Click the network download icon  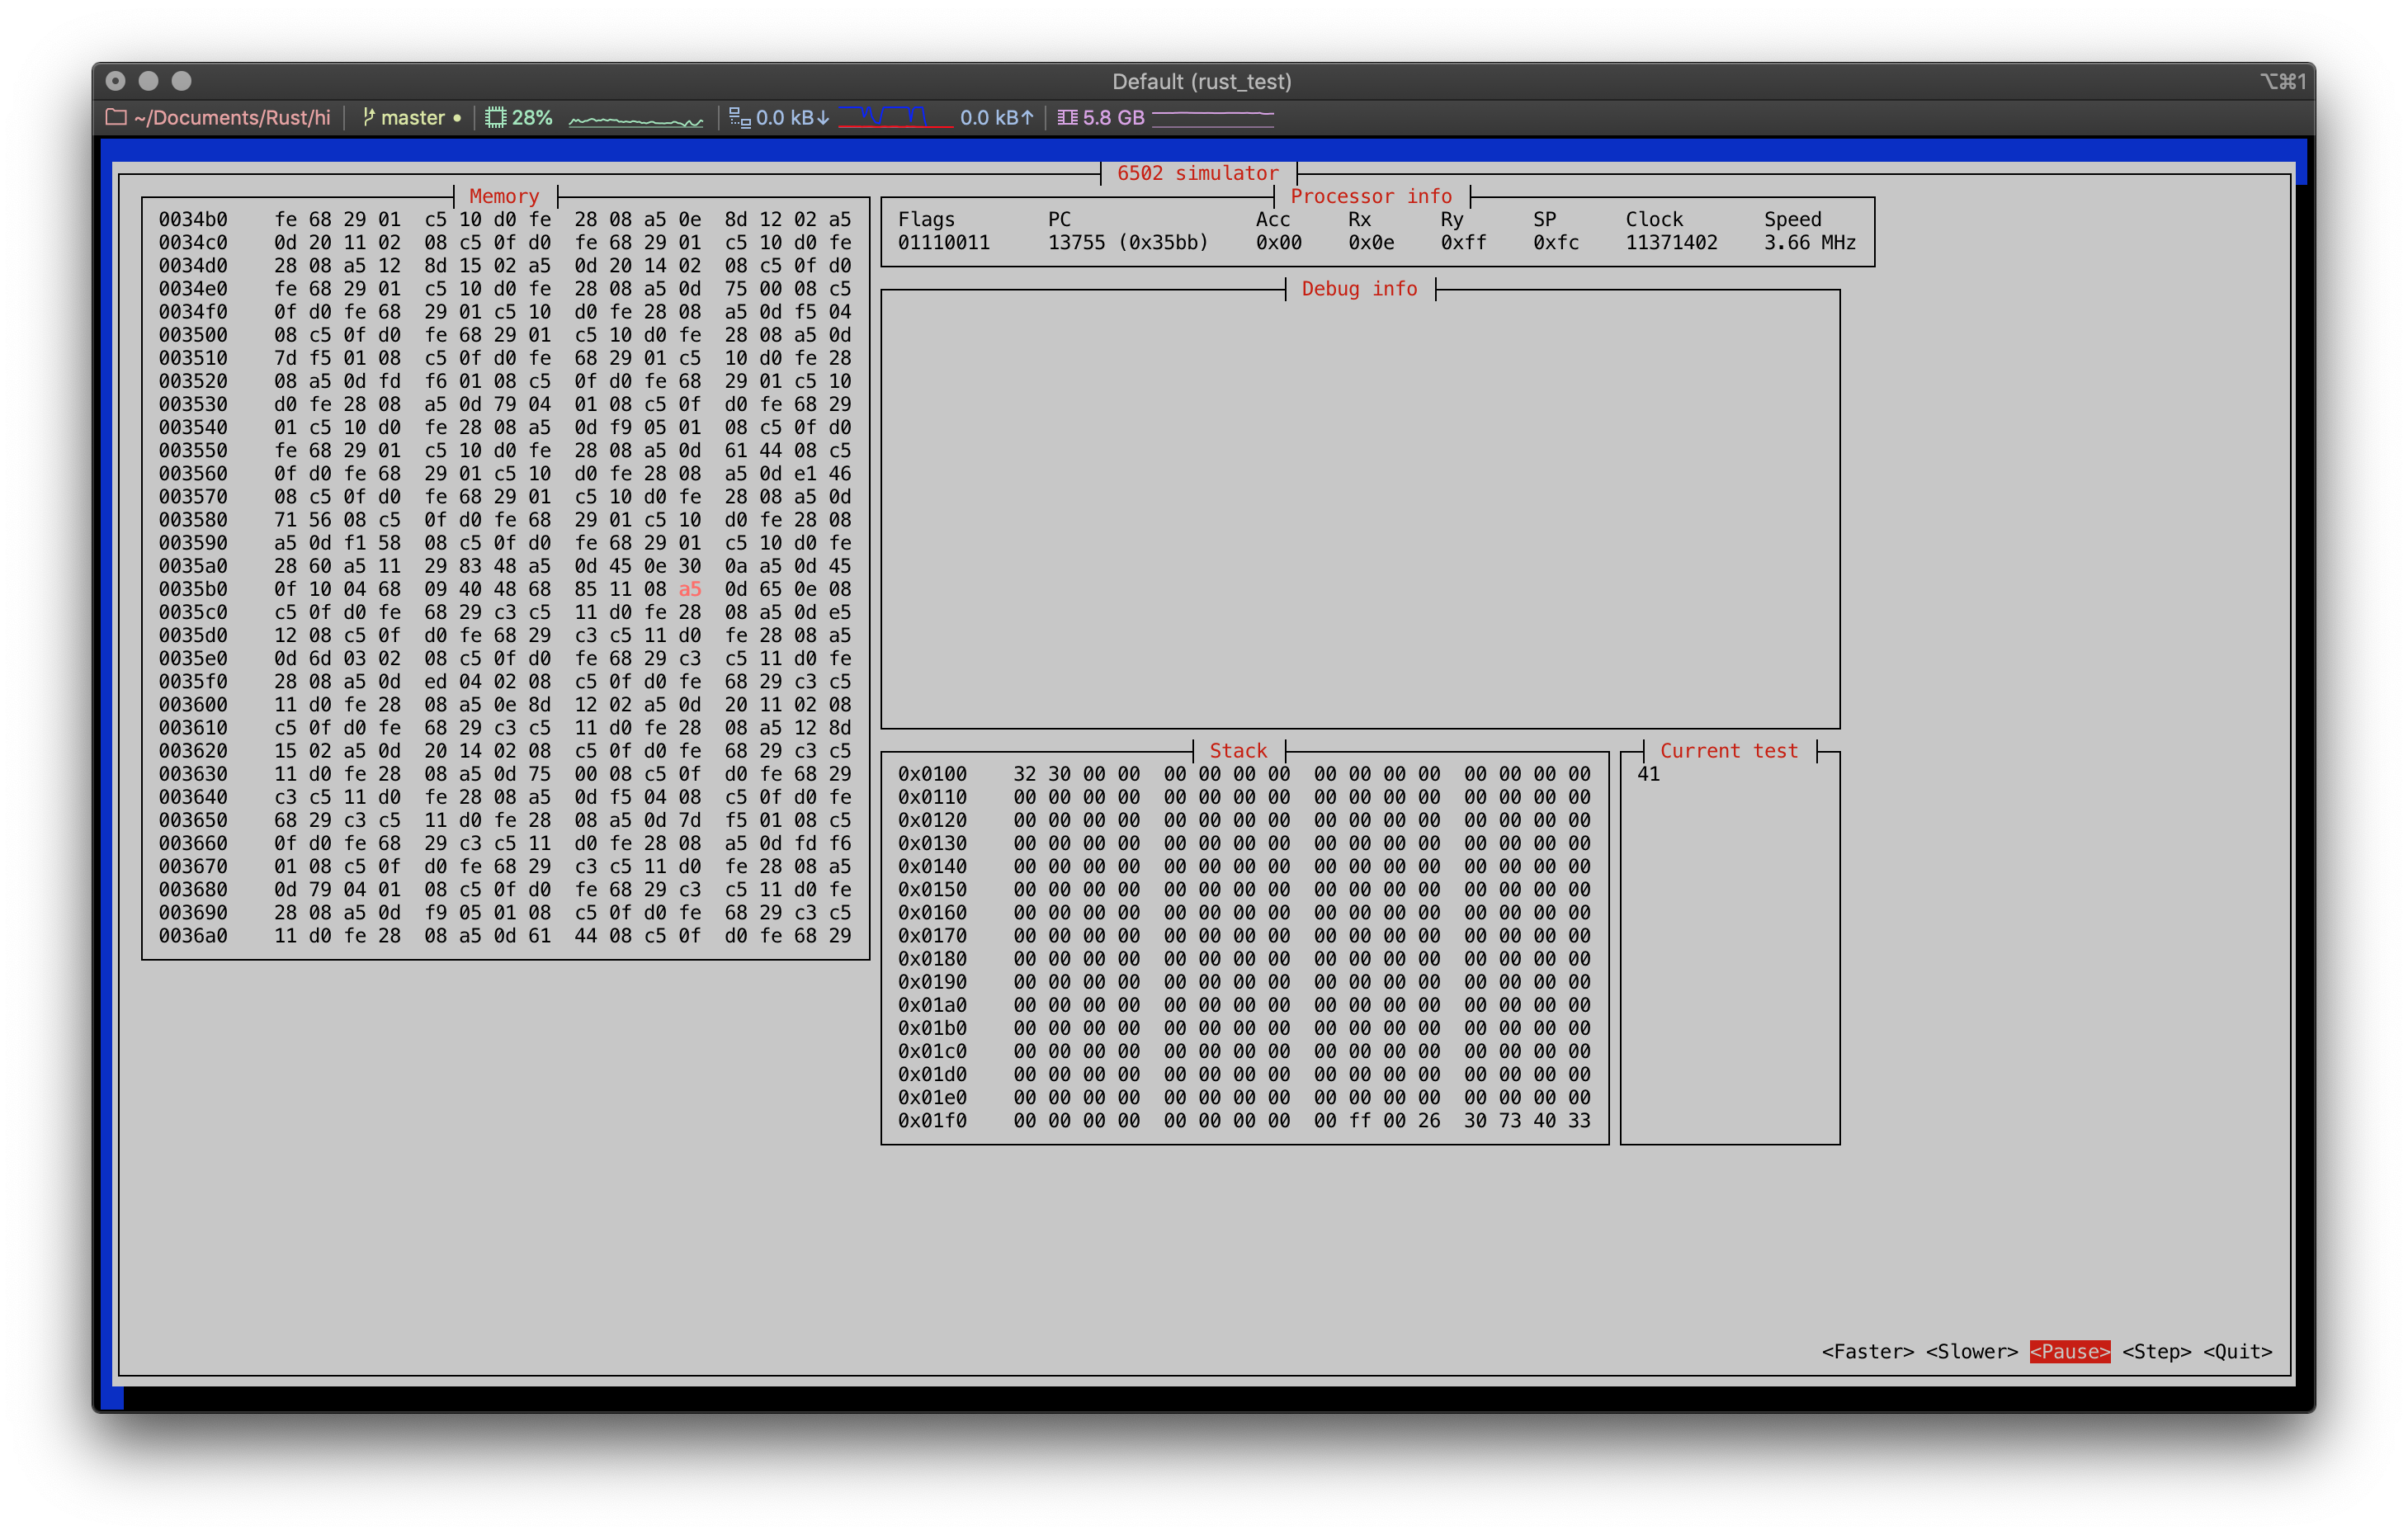(739, 117)
